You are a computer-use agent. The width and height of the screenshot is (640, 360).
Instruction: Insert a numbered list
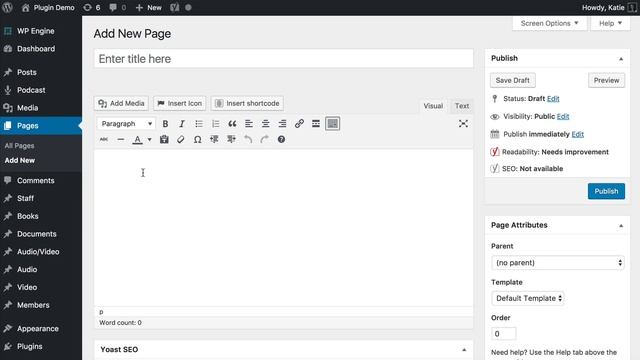coord(216,124)
